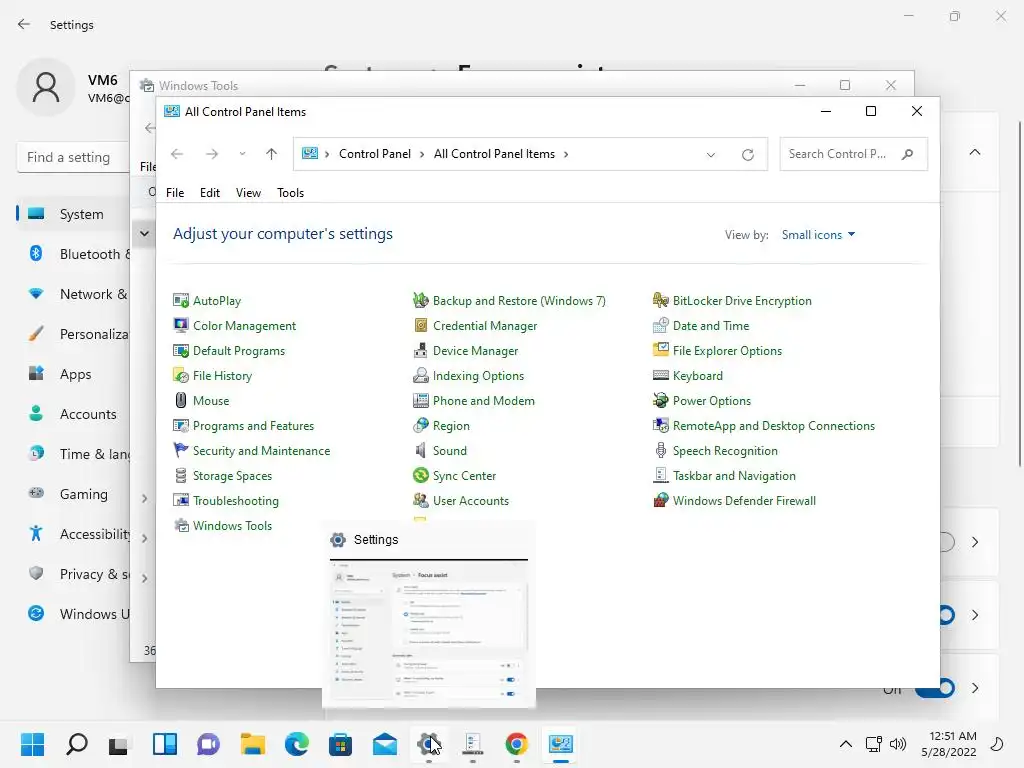Open Phone and Modem icon
The image size is (1024, 768).
click(x=421, y=400)
